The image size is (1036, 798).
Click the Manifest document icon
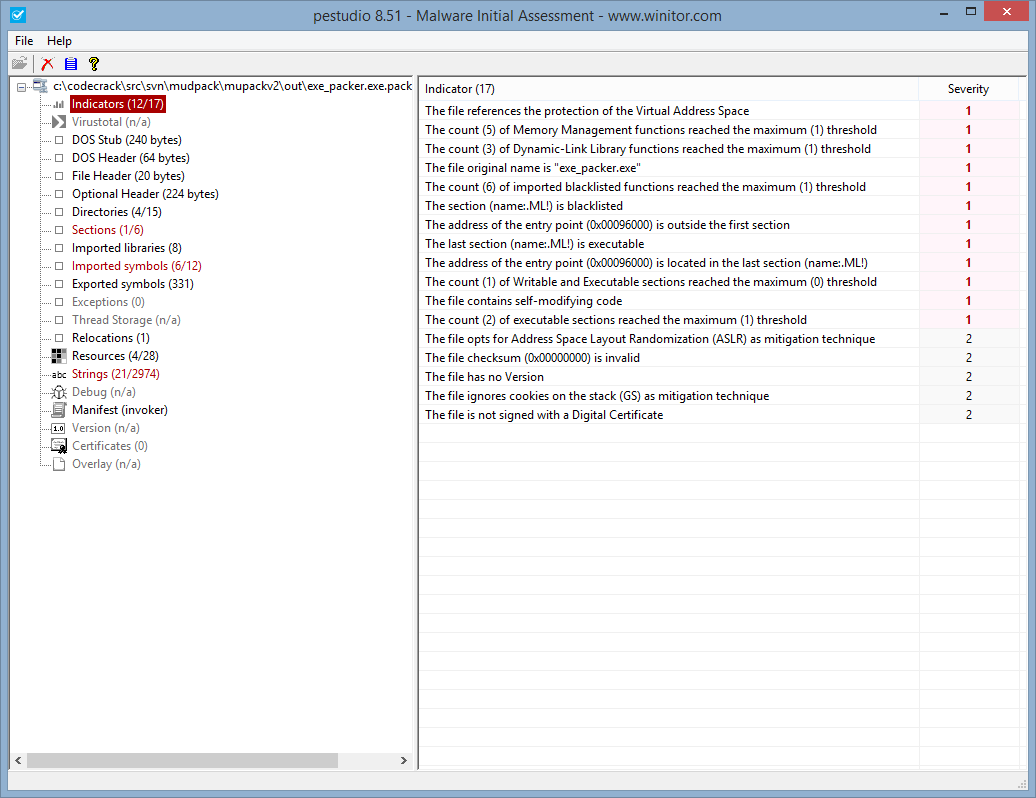click(x=59, y=410)
